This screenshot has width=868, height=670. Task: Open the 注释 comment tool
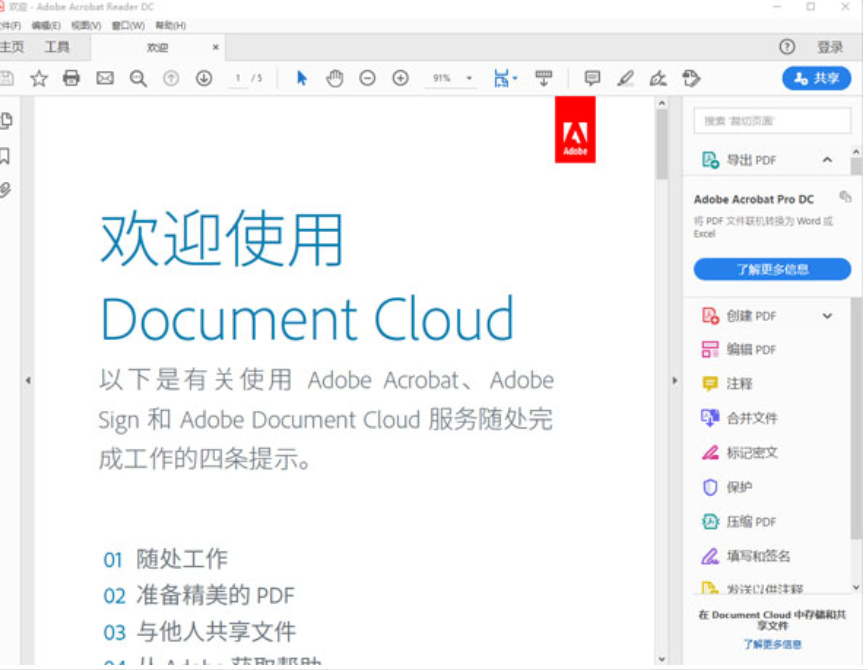pos(727,384)
